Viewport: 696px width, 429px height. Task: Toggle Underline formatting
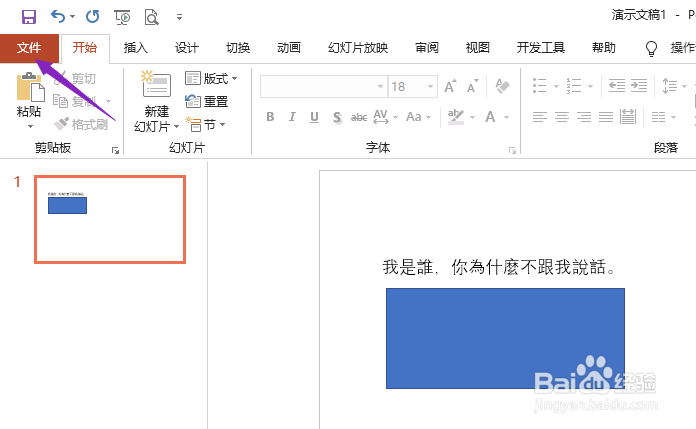314,117
